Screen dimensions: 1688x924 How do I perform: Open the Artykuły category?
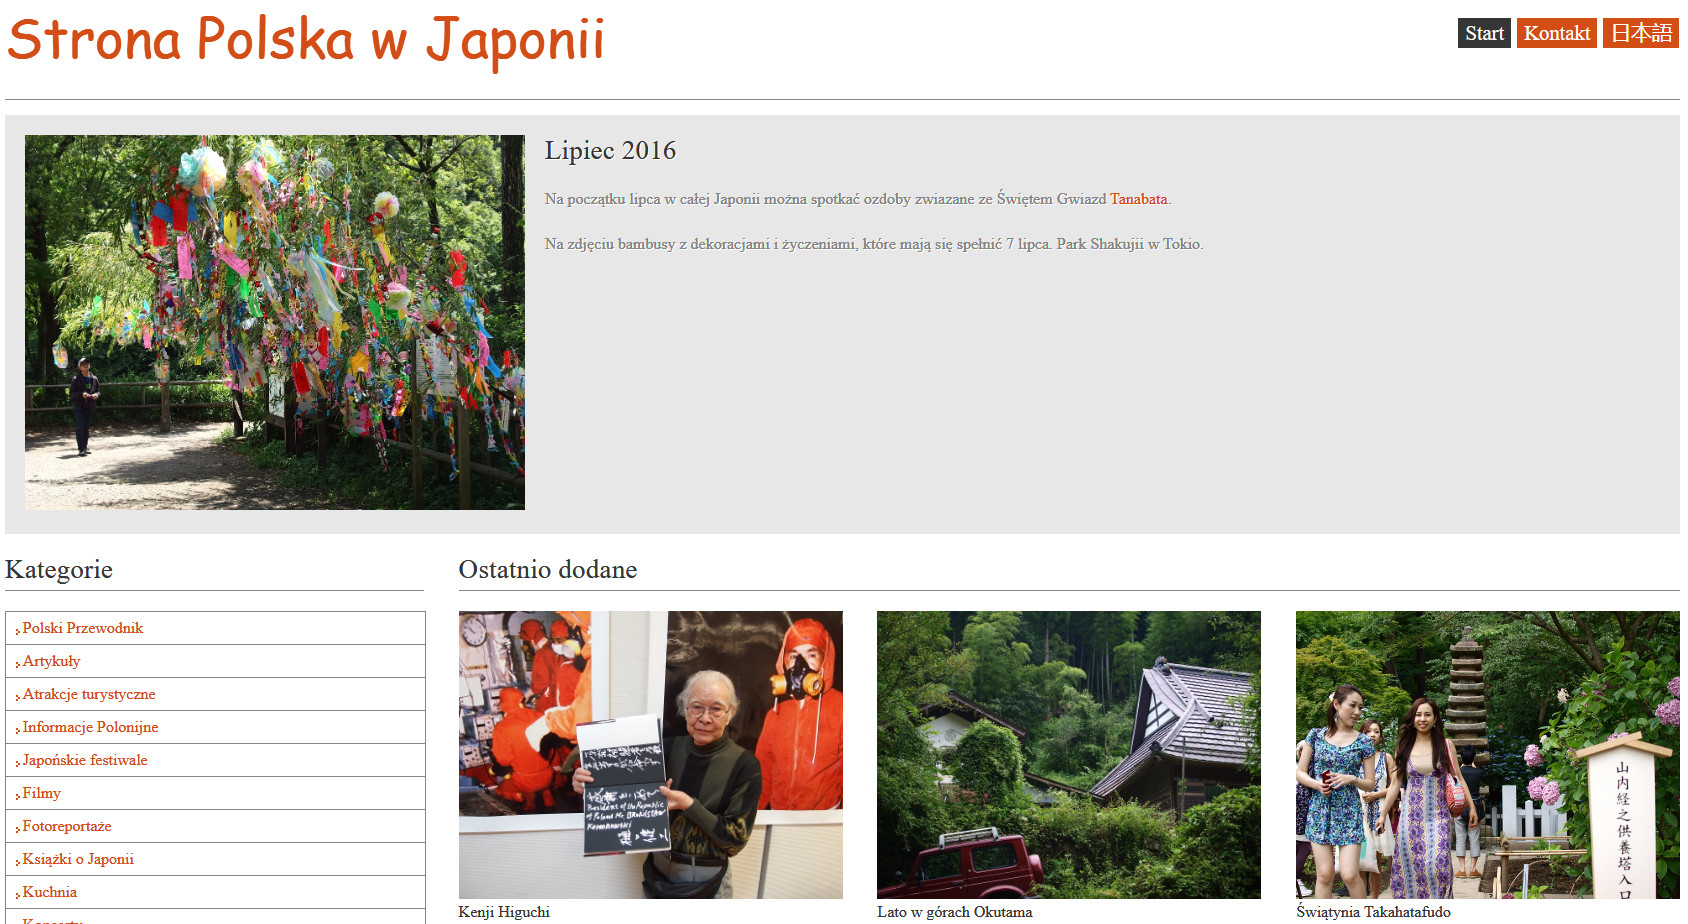pyautogui.click(x=52, y=661)
